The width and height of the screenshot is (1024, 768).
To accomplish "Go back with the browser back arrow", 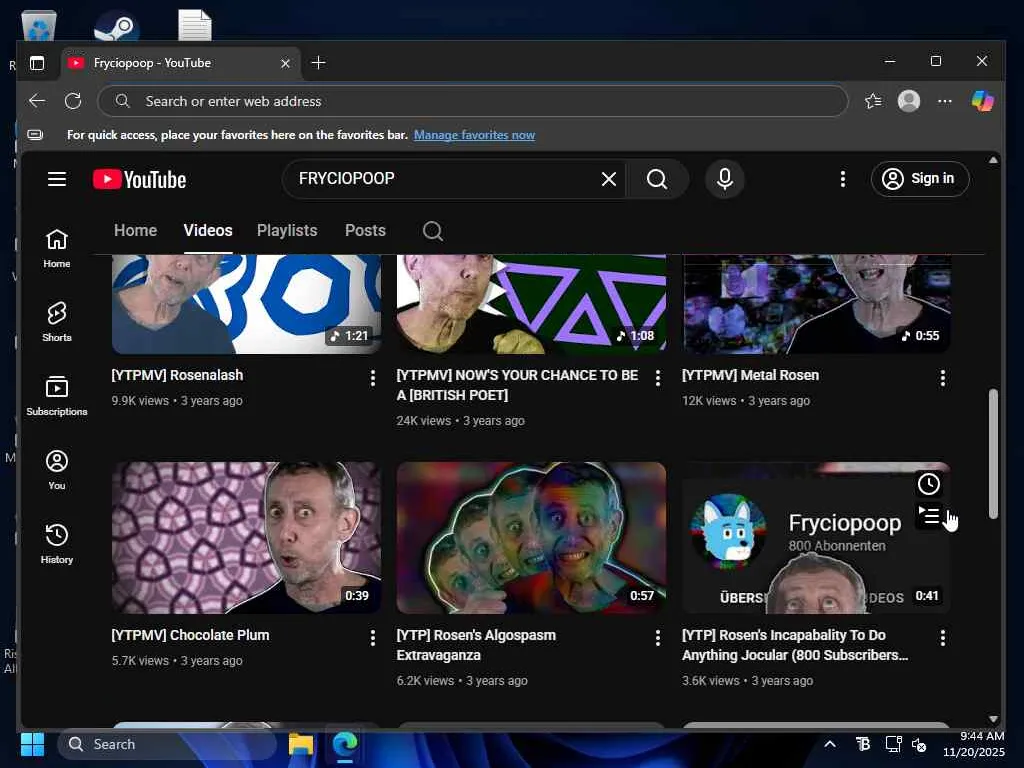I will (37, 101).
